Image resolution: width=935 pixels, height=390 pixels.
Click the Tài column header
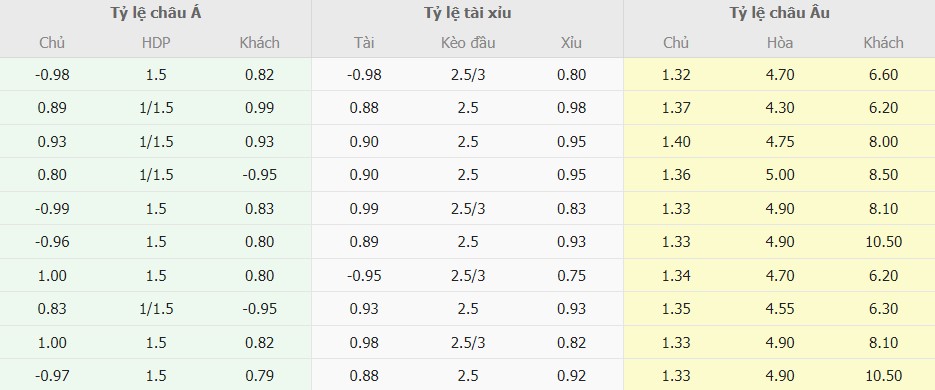tap(364, 43)
